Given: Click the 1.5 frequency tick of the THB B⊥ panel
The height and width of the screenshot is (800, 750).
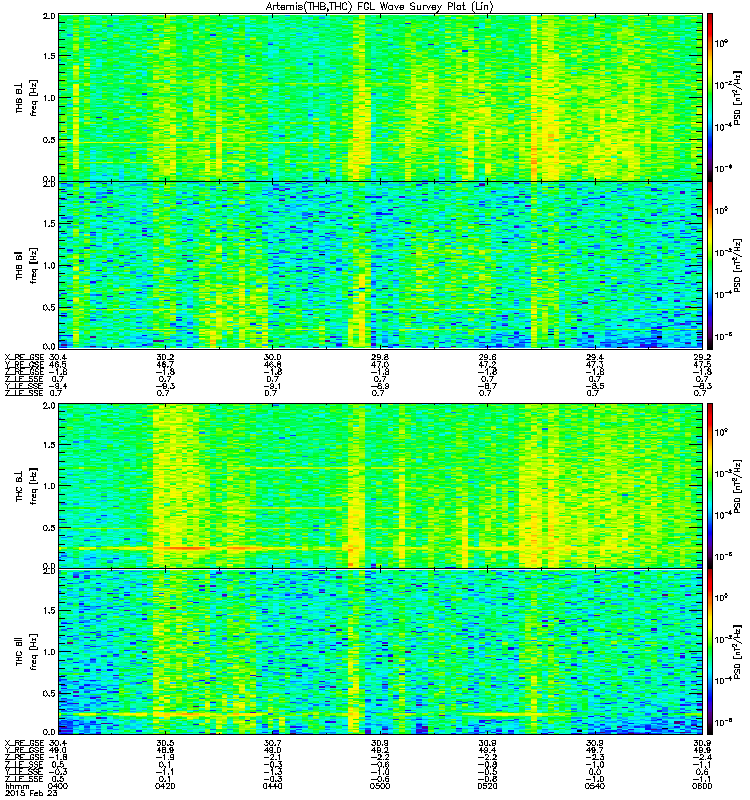Looking at the screenshot, I should pos(49,56).
